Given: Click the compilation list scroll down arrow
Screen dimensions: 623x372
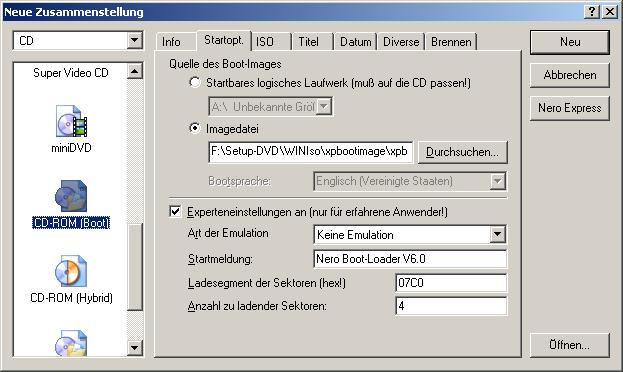Looking at the screenshot, I should 134,348.
